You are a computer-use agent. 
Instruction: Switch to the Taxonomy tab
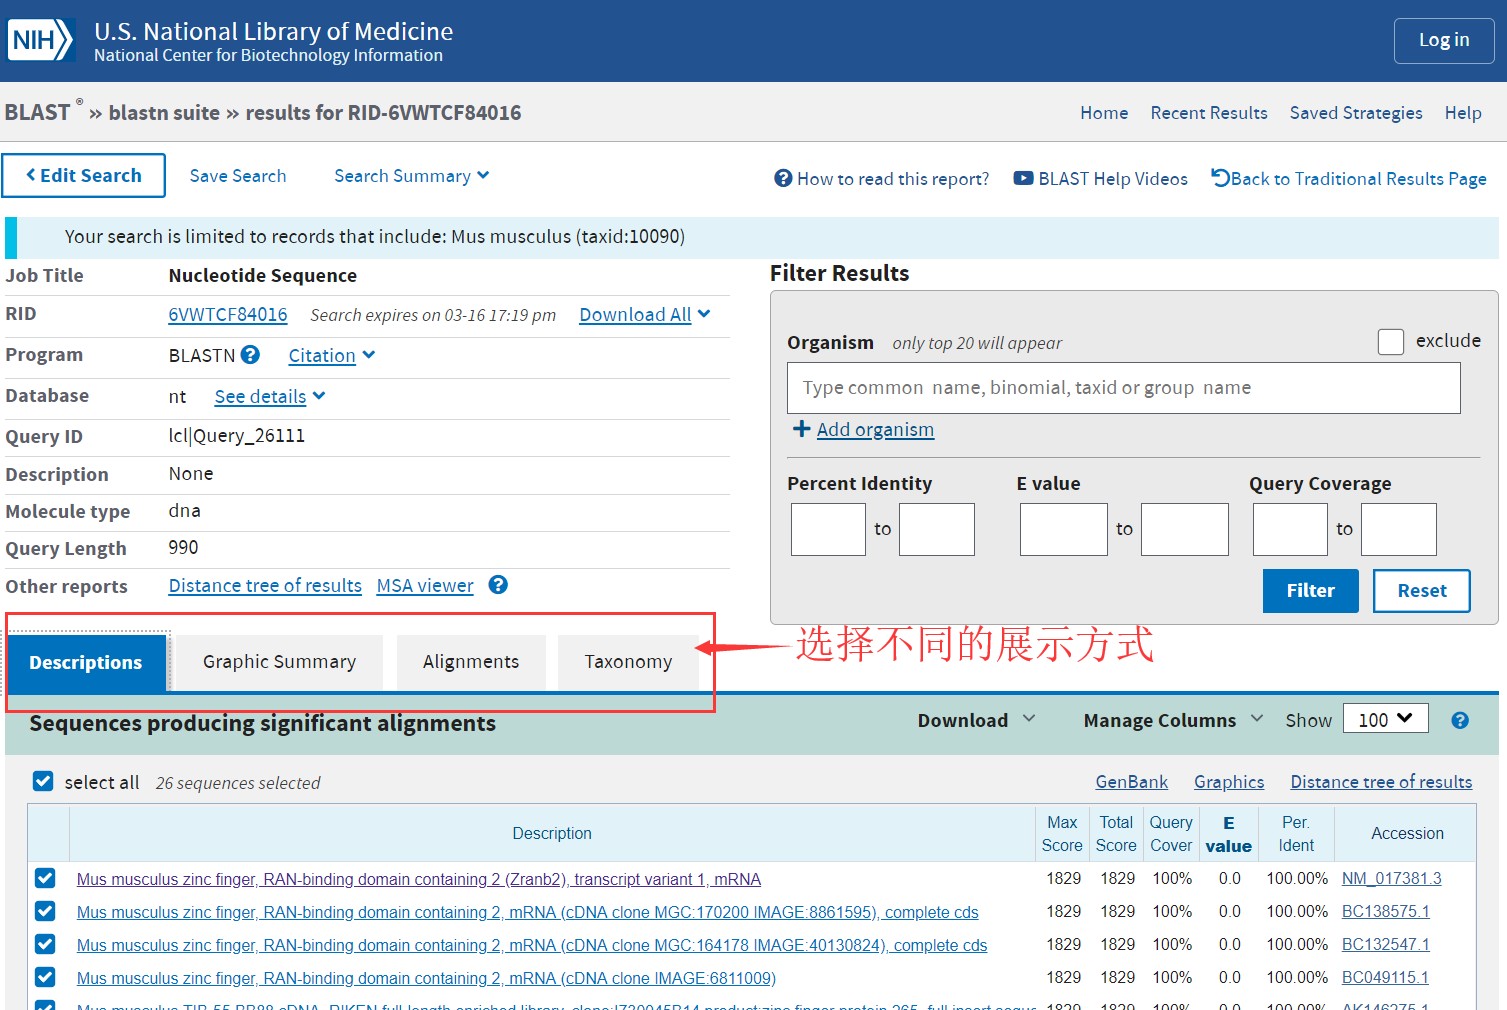pos(628,661)
